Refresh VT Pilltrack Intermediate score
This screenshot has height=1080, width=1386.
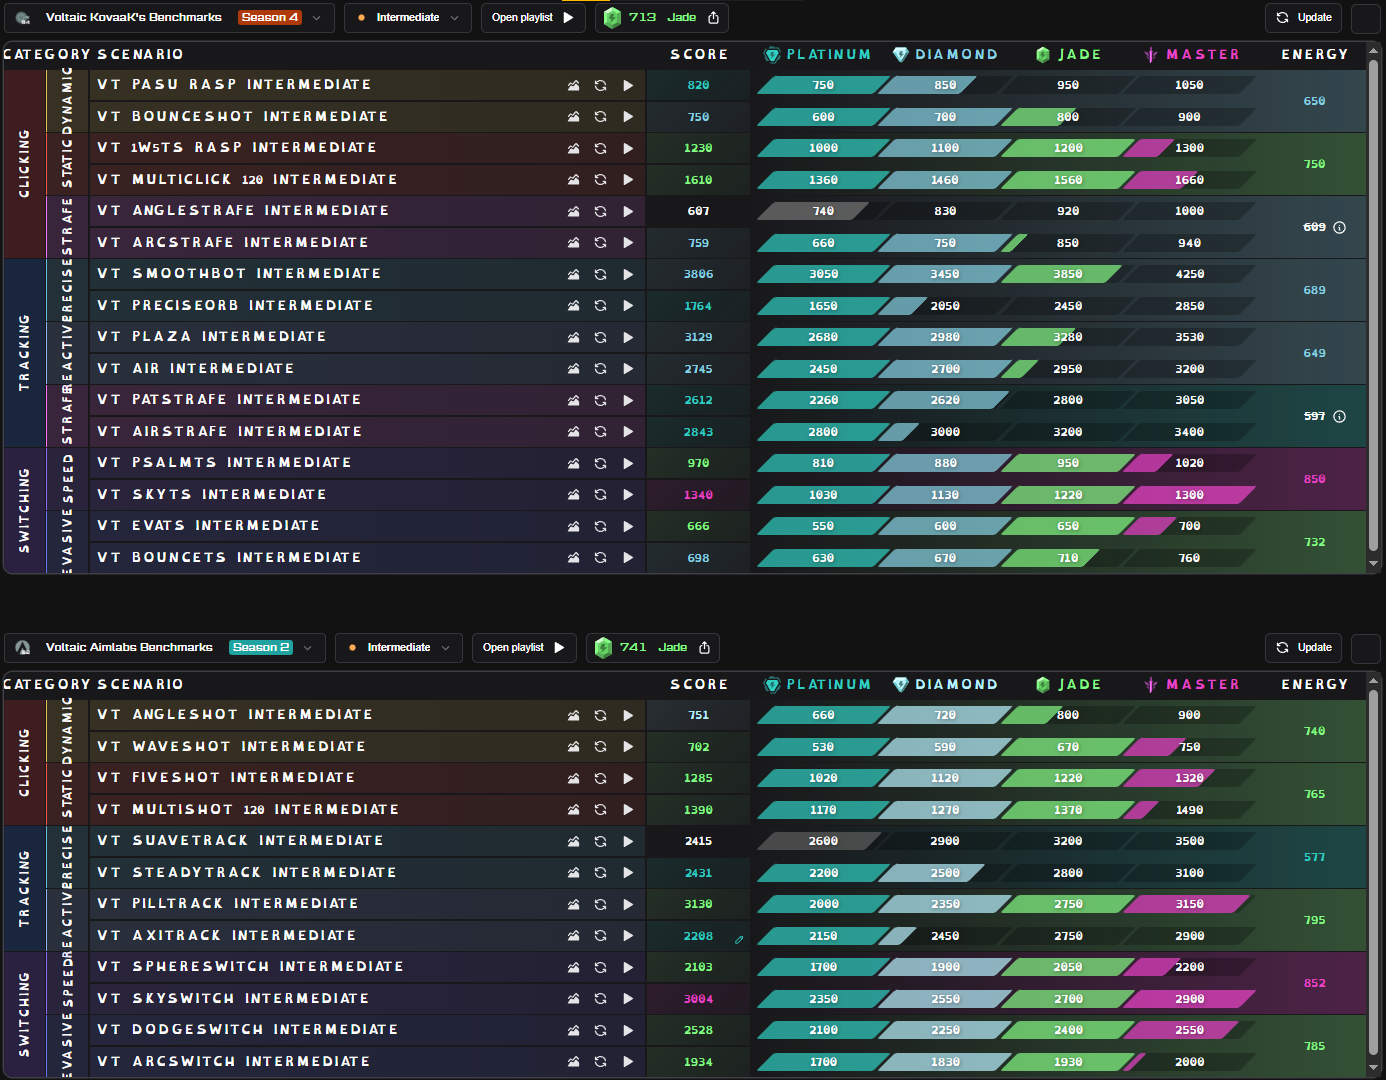click(x=600, y=904)
